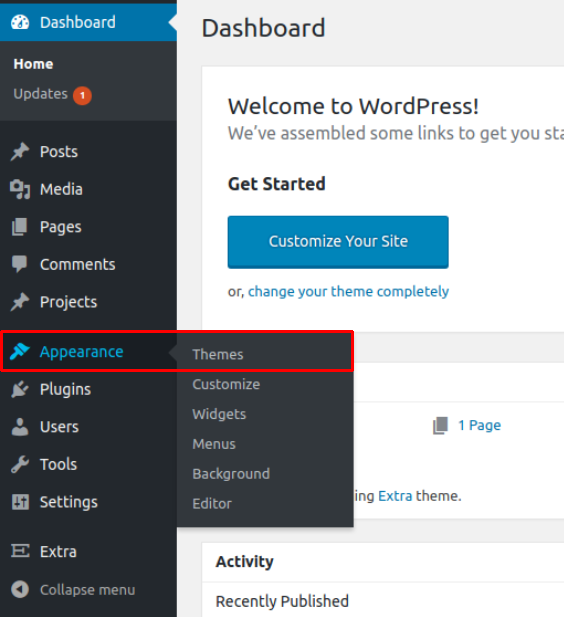Viewport: 564px width, 617px height.
Task: Click the Dashboard page title
Action: (x=263, y=28)
